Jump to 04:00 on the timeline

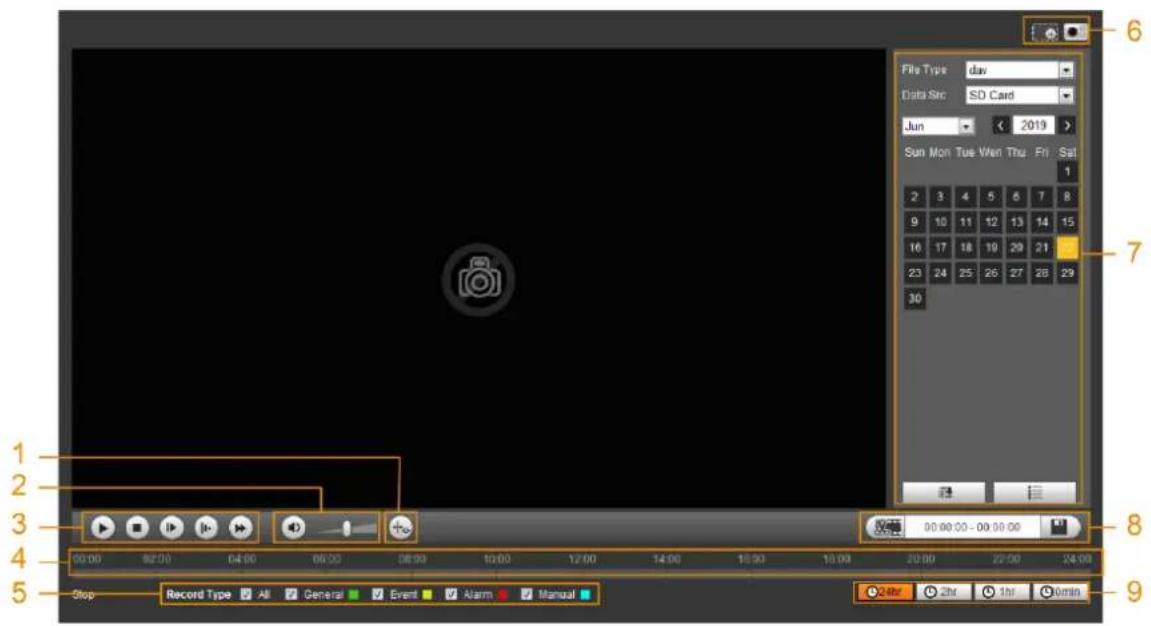coord(242,559)
